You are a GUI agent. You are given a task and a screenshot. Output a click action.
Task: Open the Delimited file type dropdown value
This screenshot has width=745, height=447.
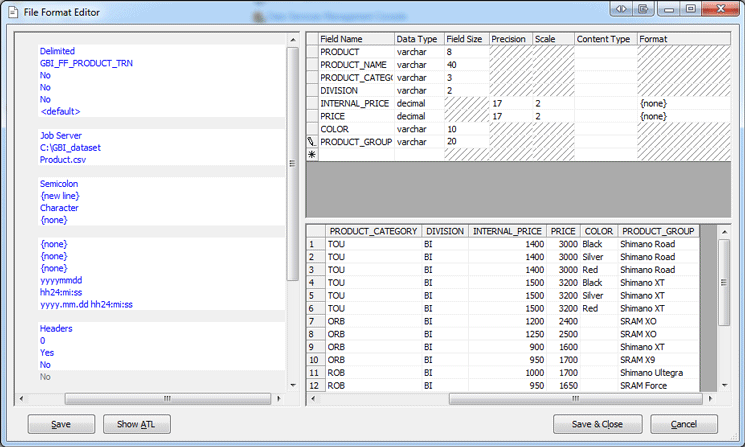coord(57,51)
